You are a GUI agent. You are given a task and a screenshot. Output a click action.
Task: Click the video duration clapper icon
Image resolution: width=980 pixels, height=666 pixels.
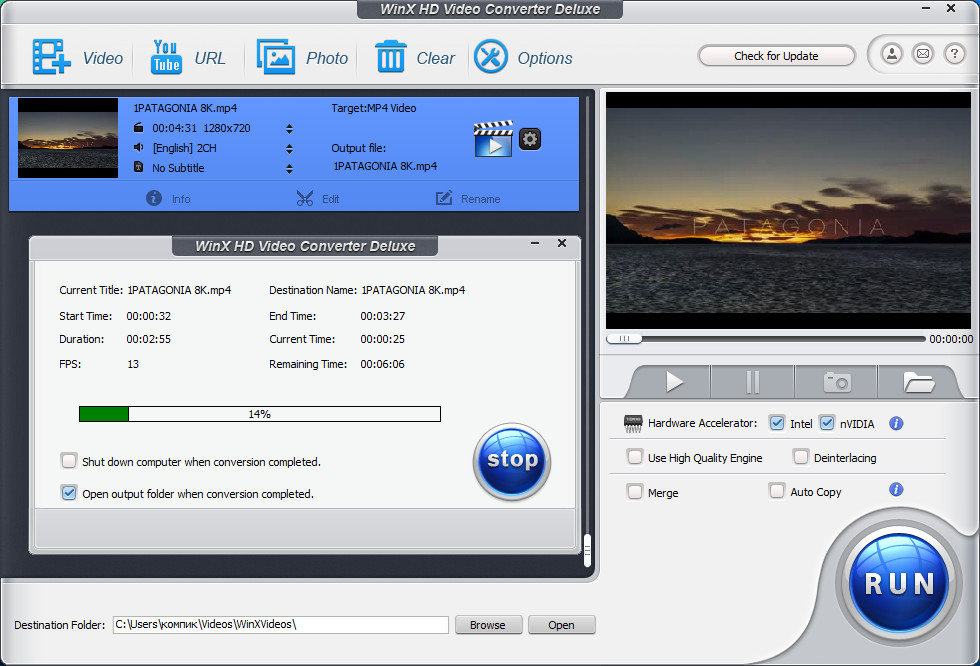[x=139, y=127]
